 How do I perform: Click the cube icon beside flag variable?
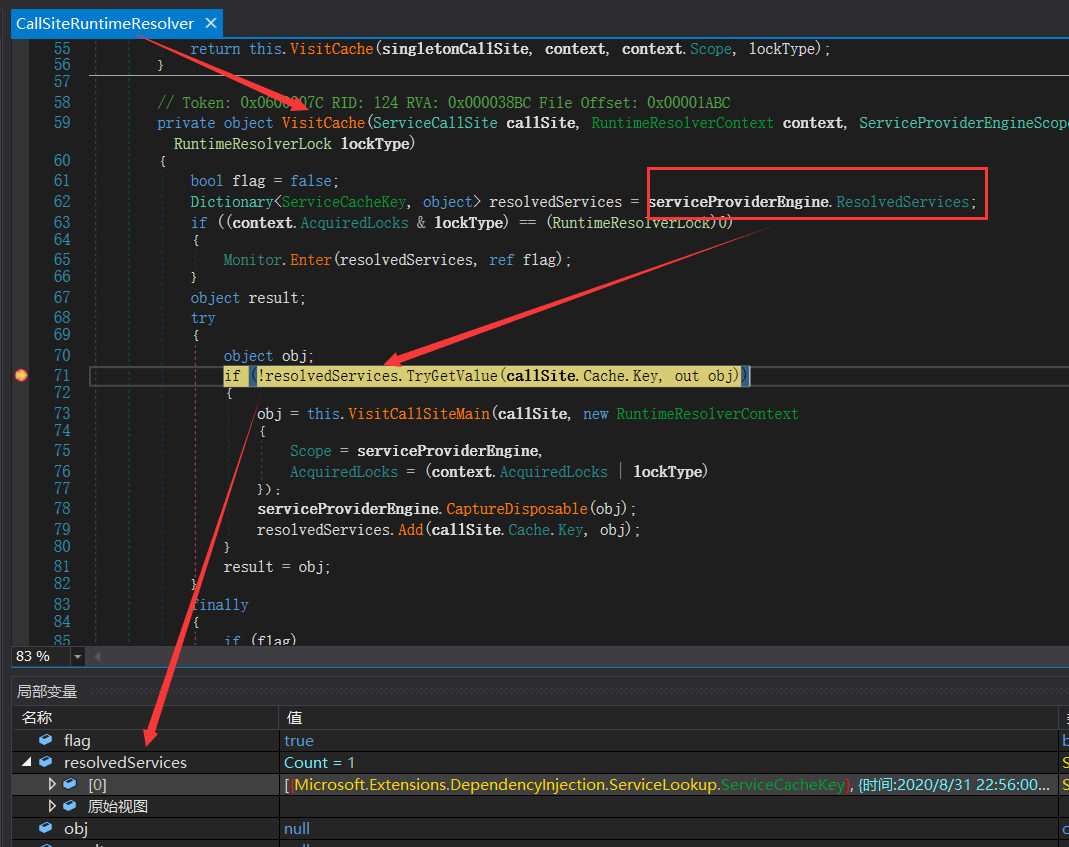point(46,740)
